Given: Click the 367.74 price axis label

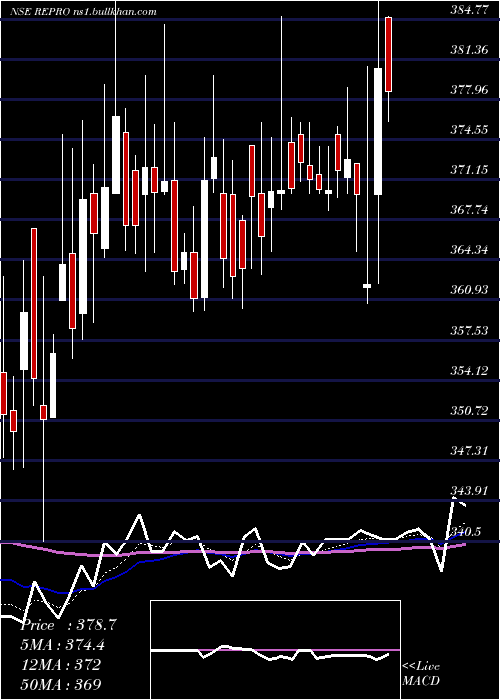Looking at the screenshot, I should point(469,210).
